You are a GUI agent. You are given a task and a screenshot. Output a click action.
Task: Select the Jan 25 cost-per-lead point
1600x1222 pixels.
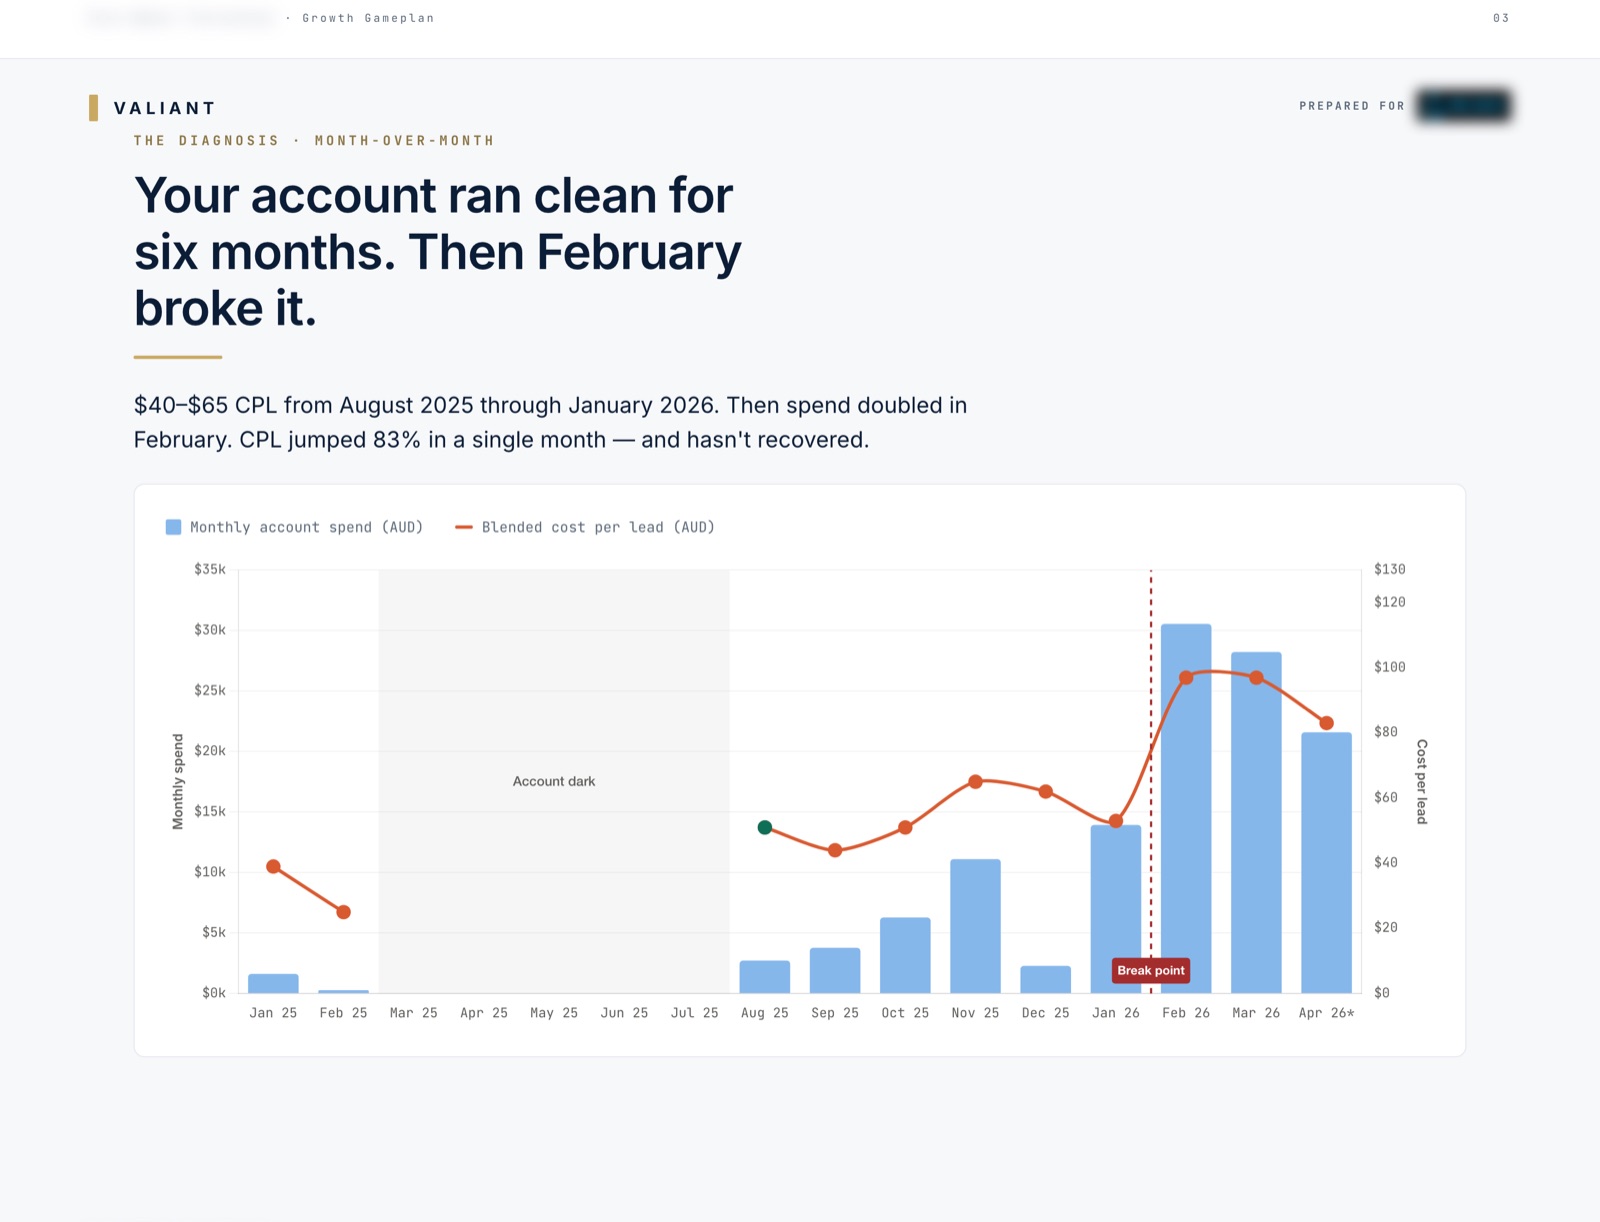click(273, 866)
